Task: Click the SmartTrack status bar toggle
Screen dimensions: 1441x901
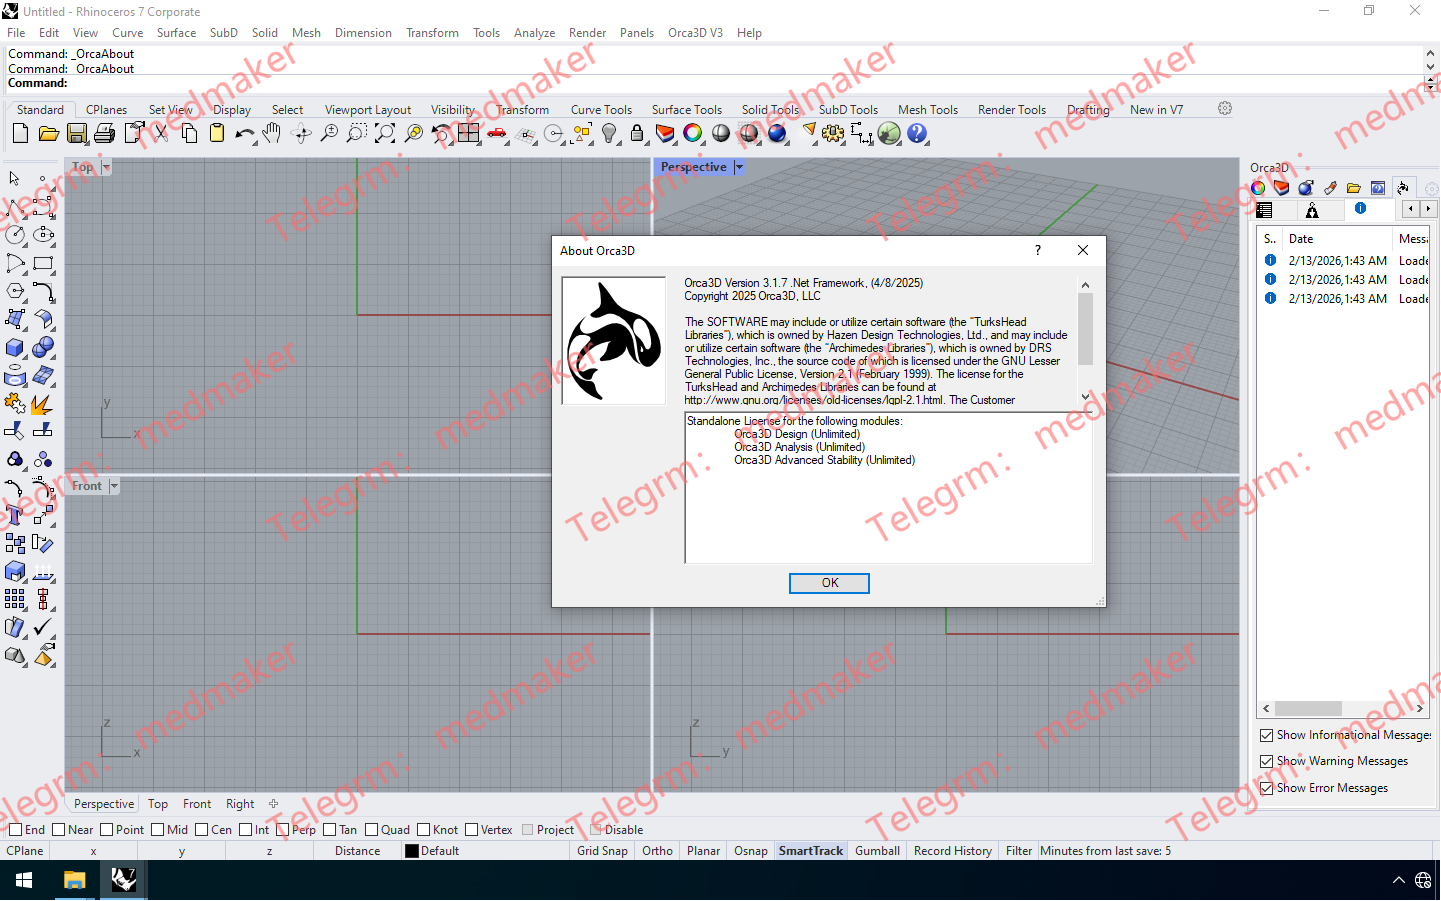Action: (x=810, y=851)
